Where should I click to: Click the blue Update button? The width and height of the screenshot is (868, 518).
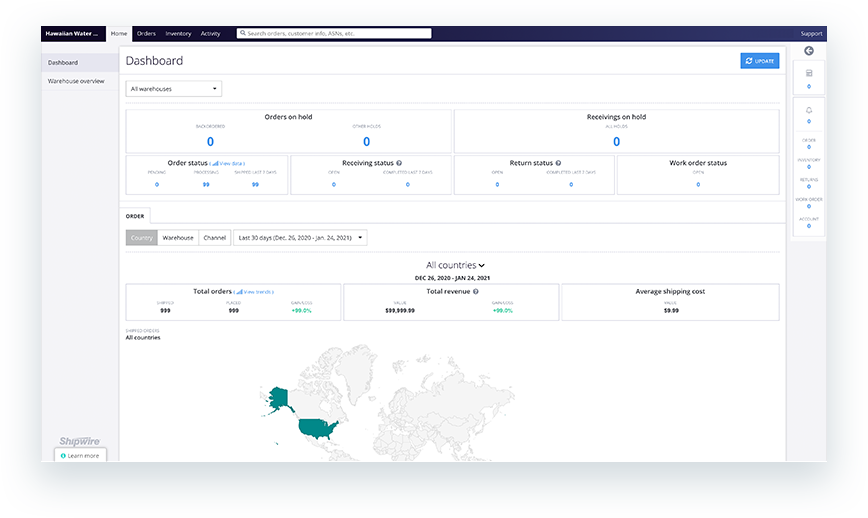tap(759, 61)
